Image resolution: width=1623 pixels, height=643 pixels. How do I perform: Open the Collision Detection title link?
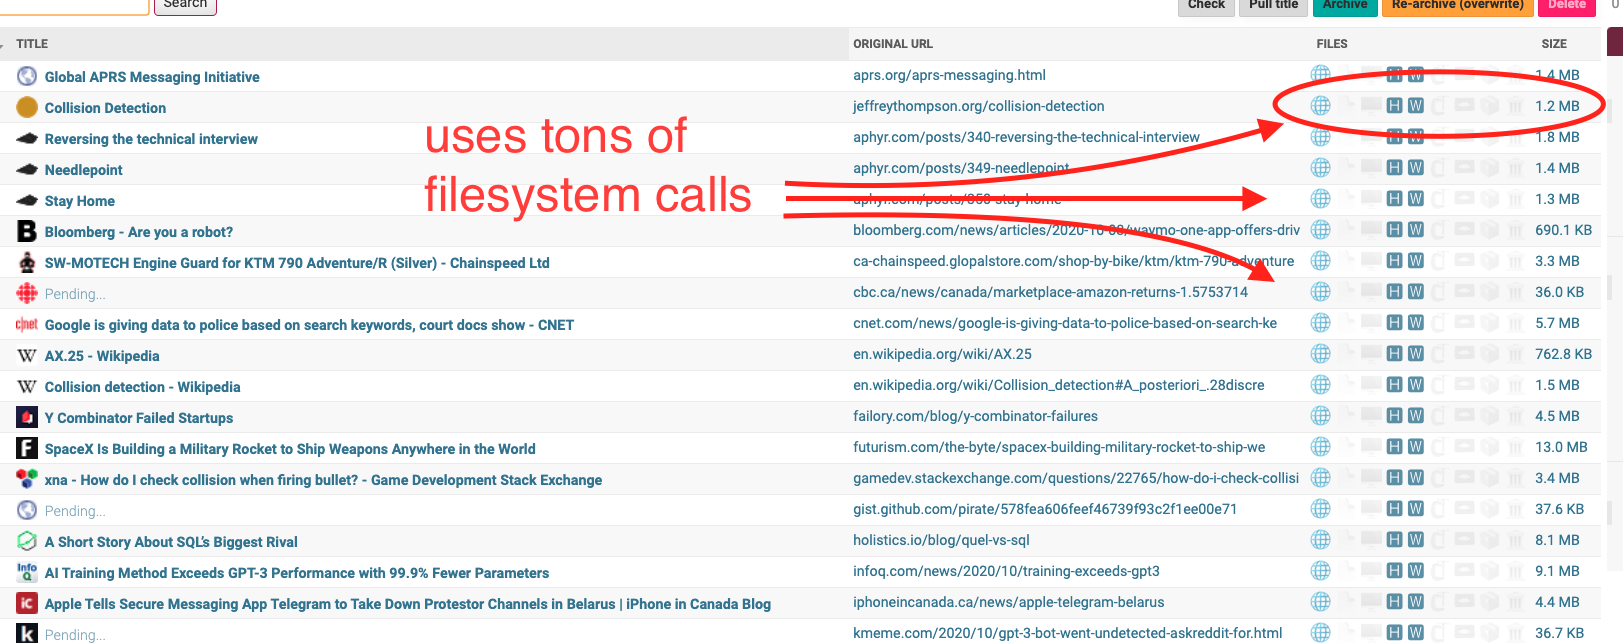[105, 108]
